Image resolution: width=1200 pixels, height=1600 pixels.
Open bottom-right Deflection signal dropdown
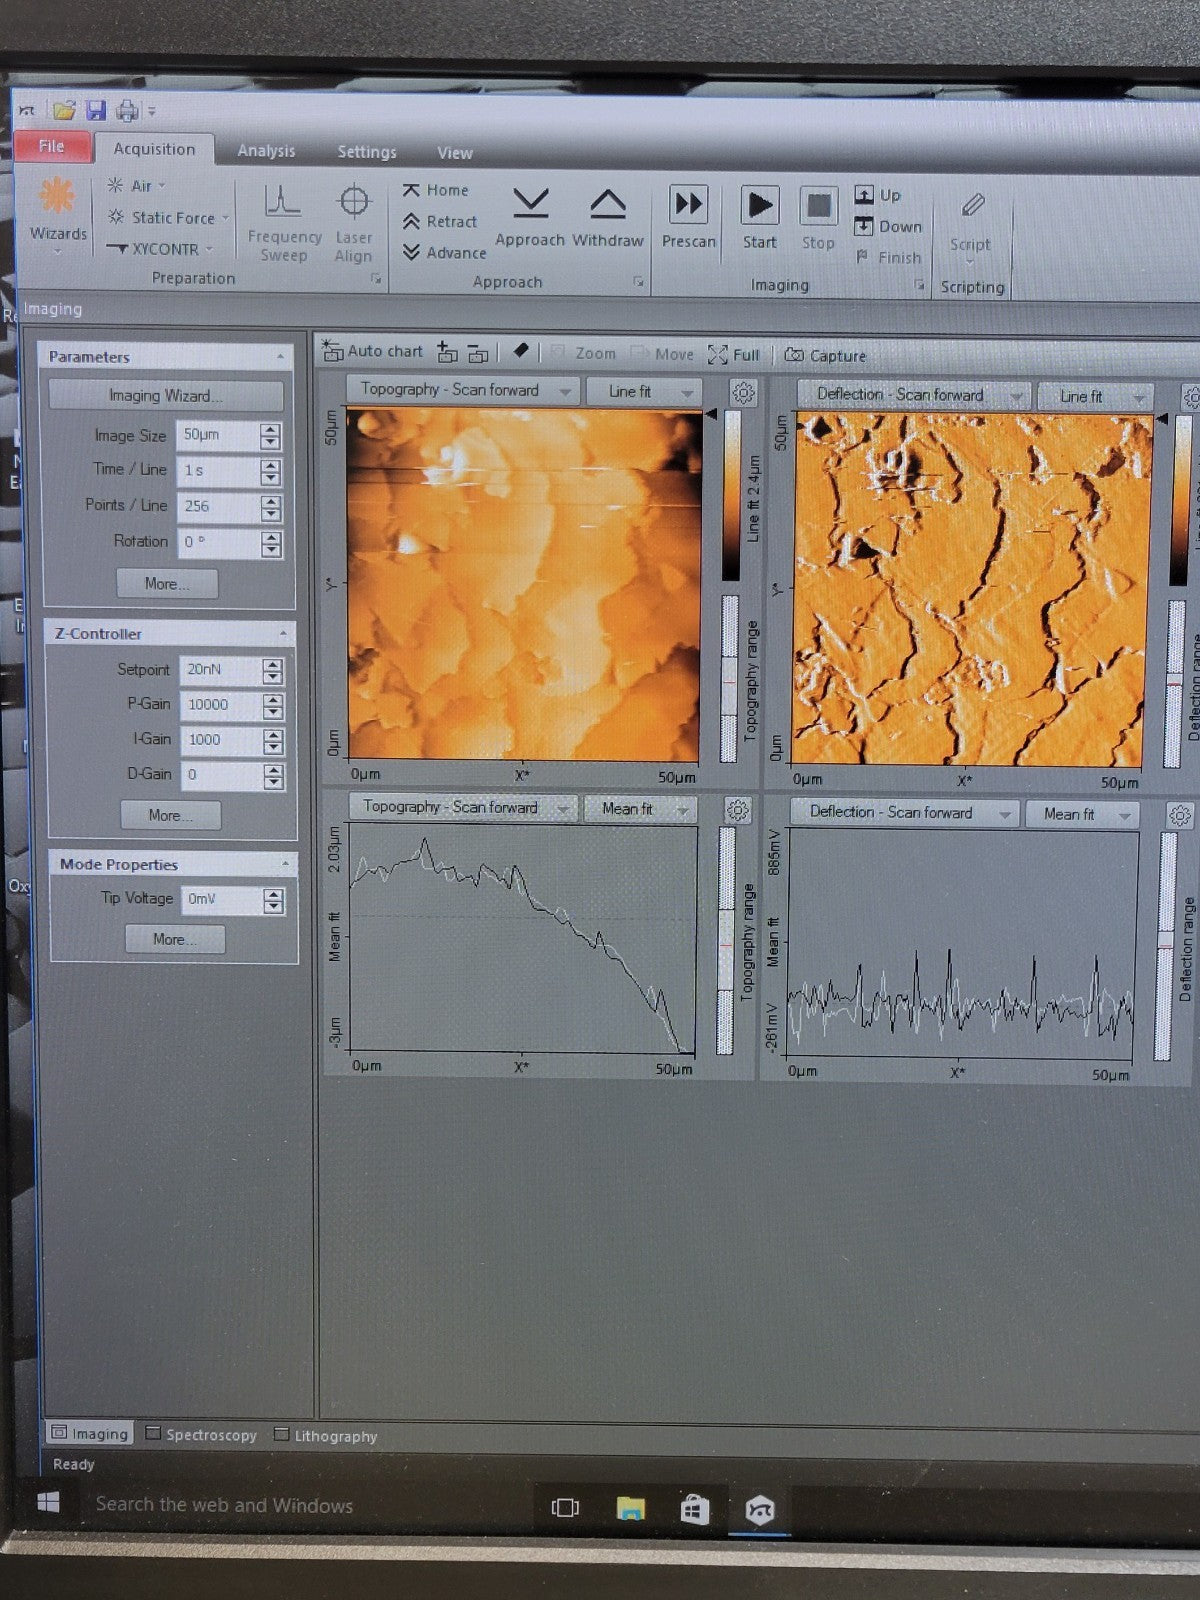[x=904, y=812]
